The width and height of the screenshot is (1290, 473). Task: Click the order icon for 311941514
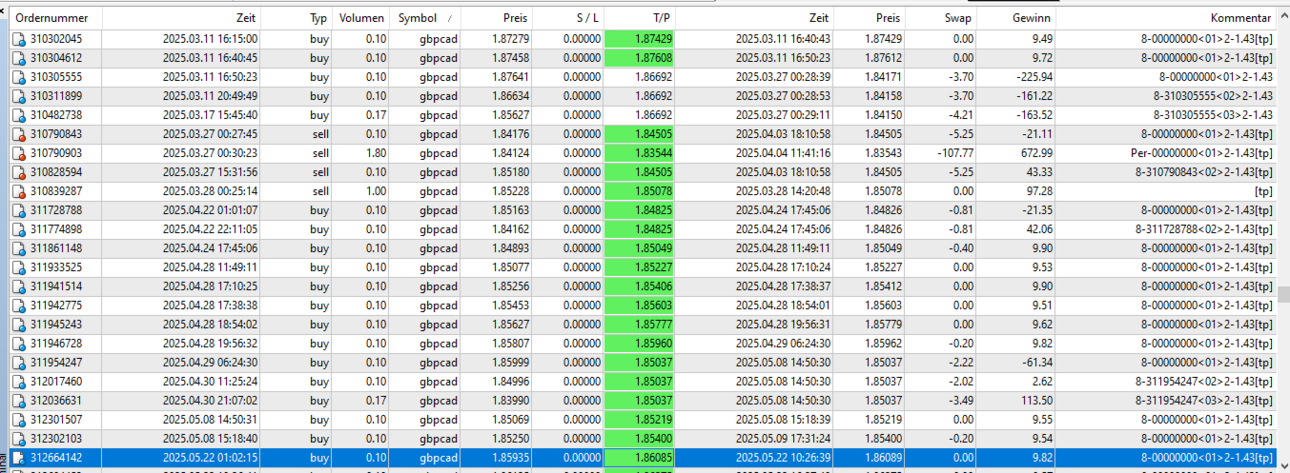tap(19, 286)
